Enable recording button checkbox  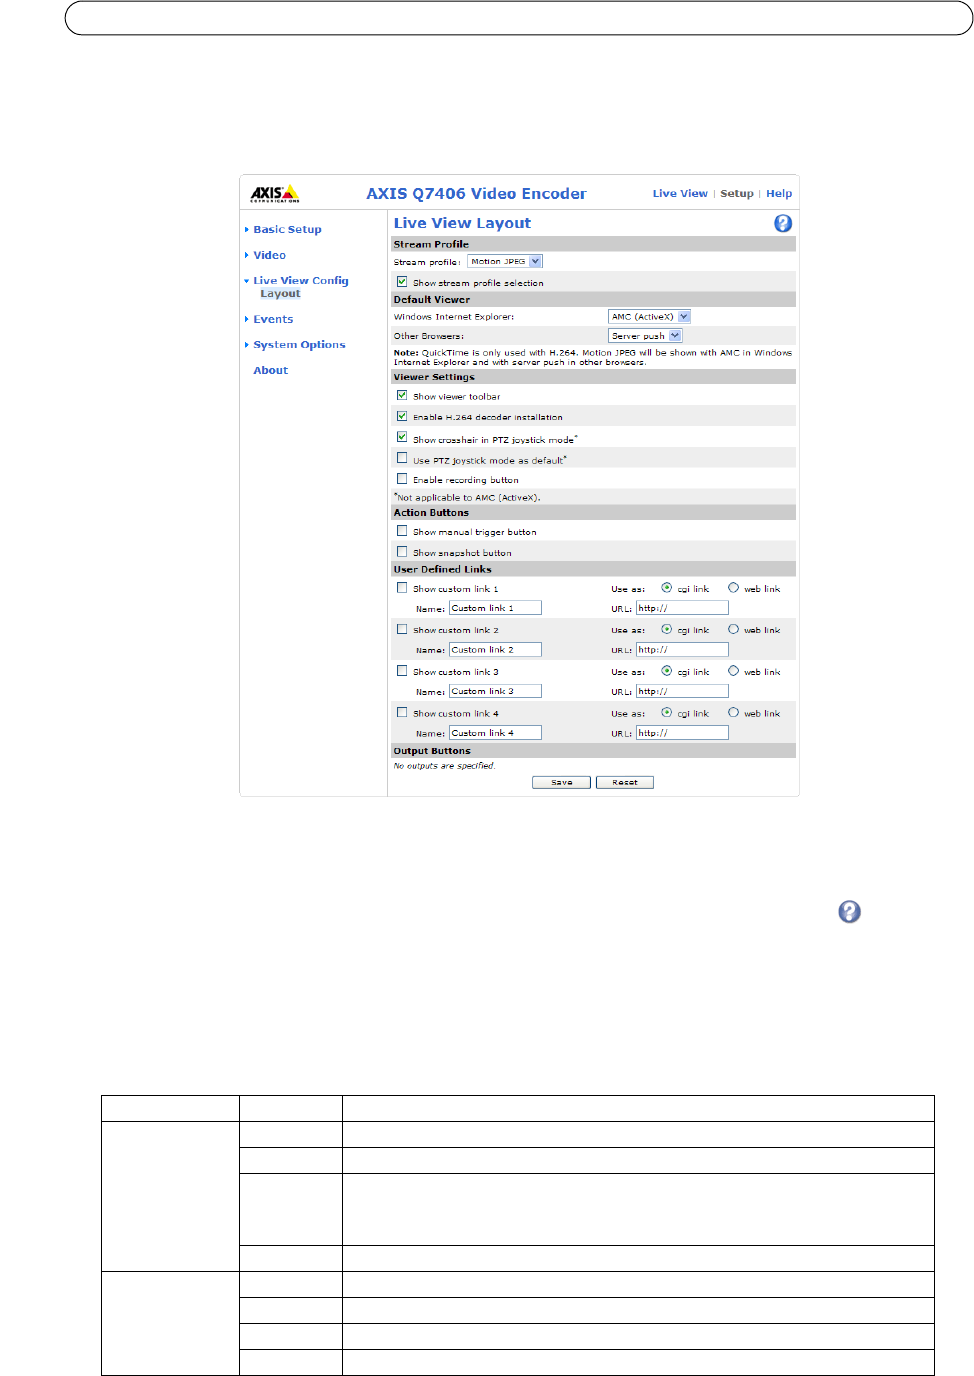tap(402, 479)
